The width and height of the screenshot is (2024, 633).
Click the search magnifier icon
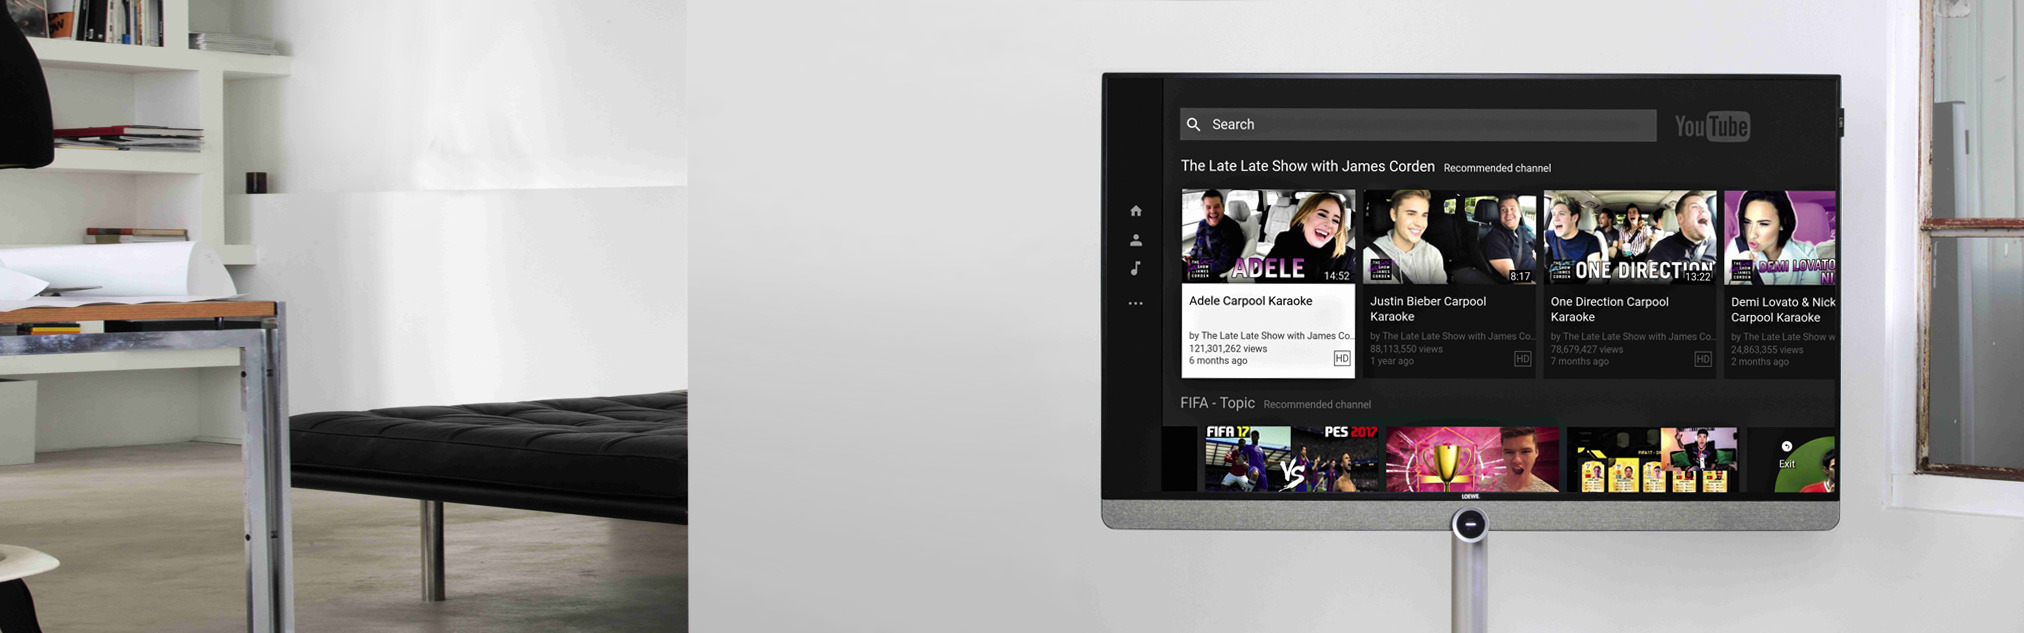pos(1193,125)
